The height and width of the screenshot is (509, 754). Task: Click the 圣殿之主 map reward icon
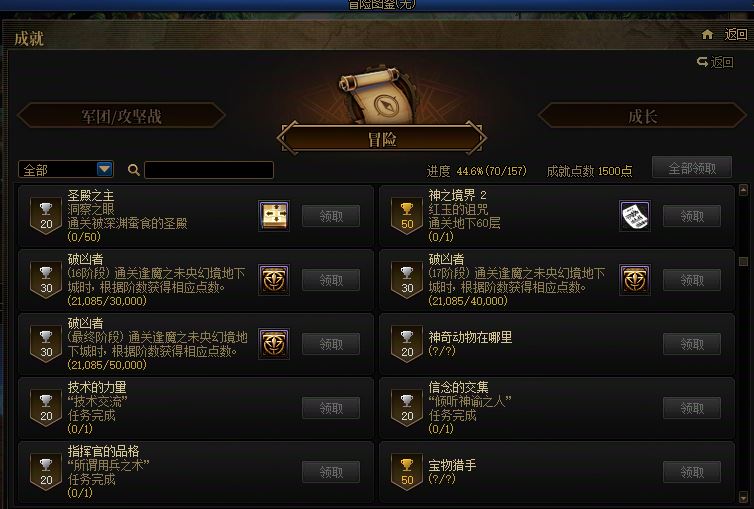[274, 216]
